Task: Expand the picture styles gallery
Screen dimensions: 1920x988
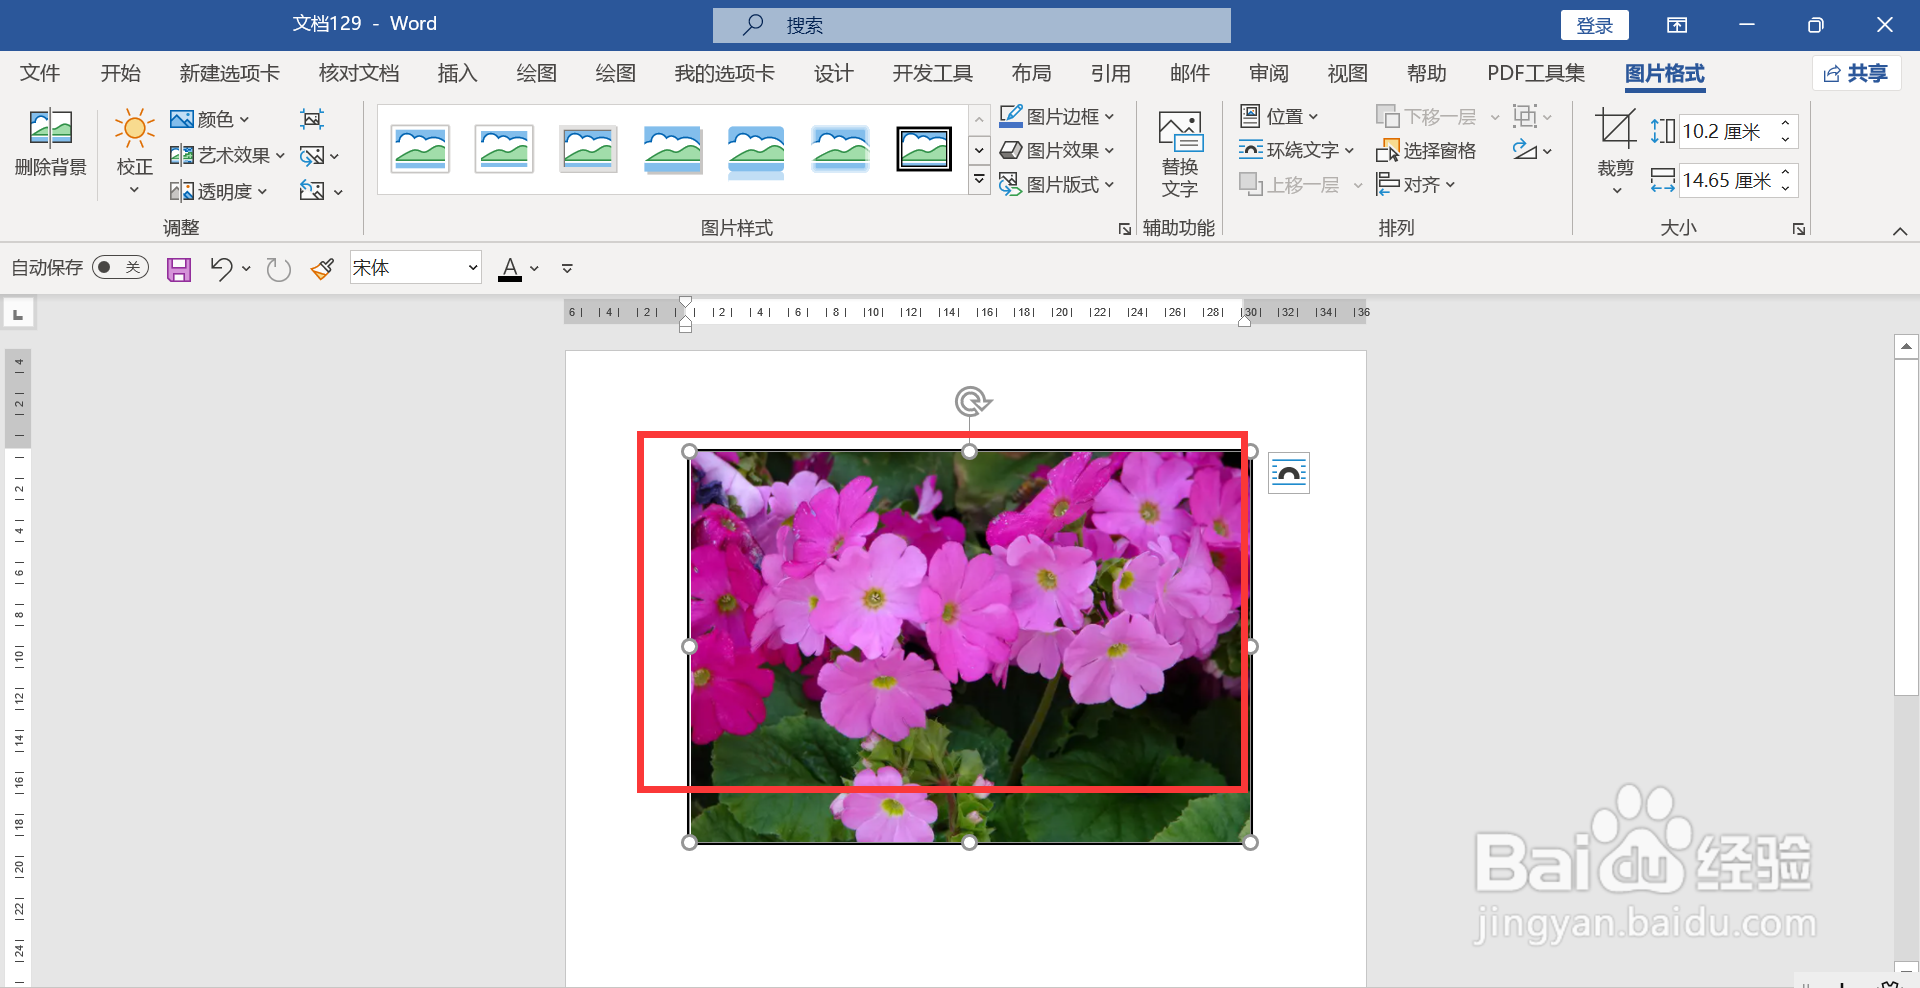Action: pos(979,181)
